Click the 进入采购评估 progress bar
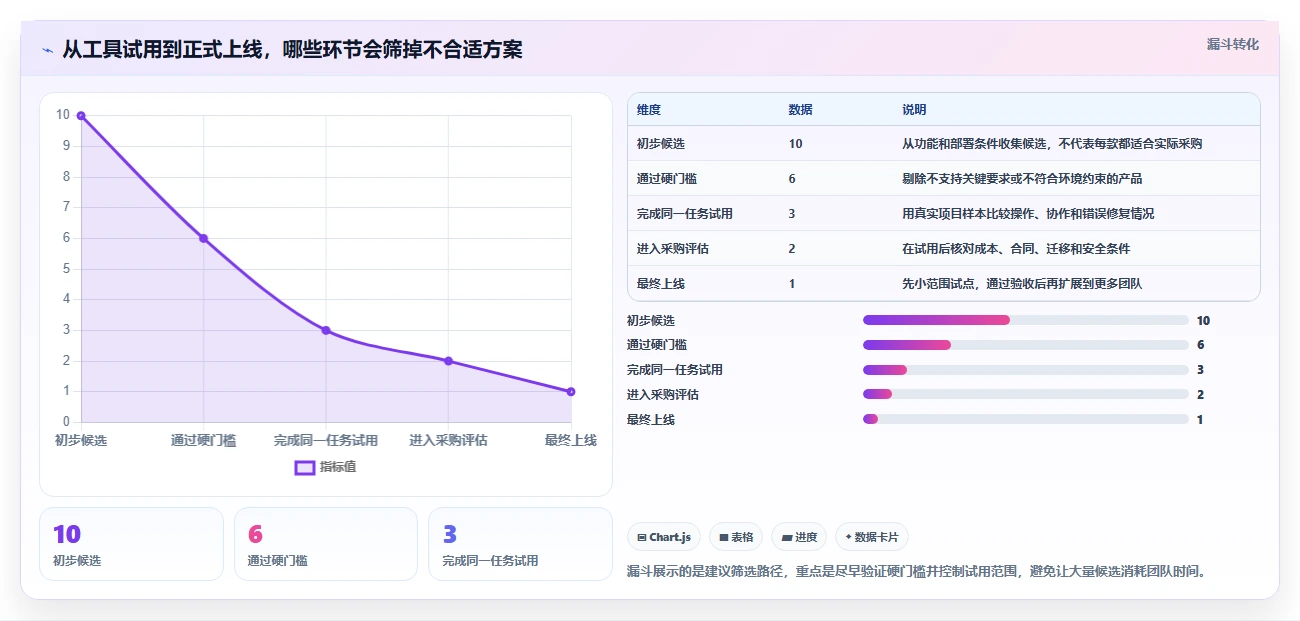Image resolution: width=1300 pixels, height=621 pixels. [1025, 394]
